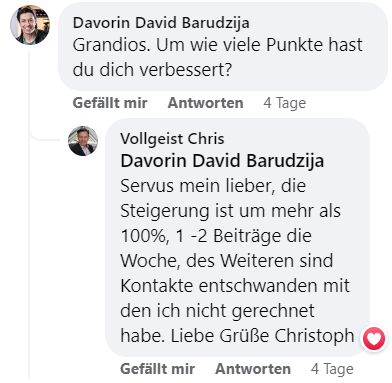
Task: Click the red heart reaction icon
Action: (x=374, y=339)
